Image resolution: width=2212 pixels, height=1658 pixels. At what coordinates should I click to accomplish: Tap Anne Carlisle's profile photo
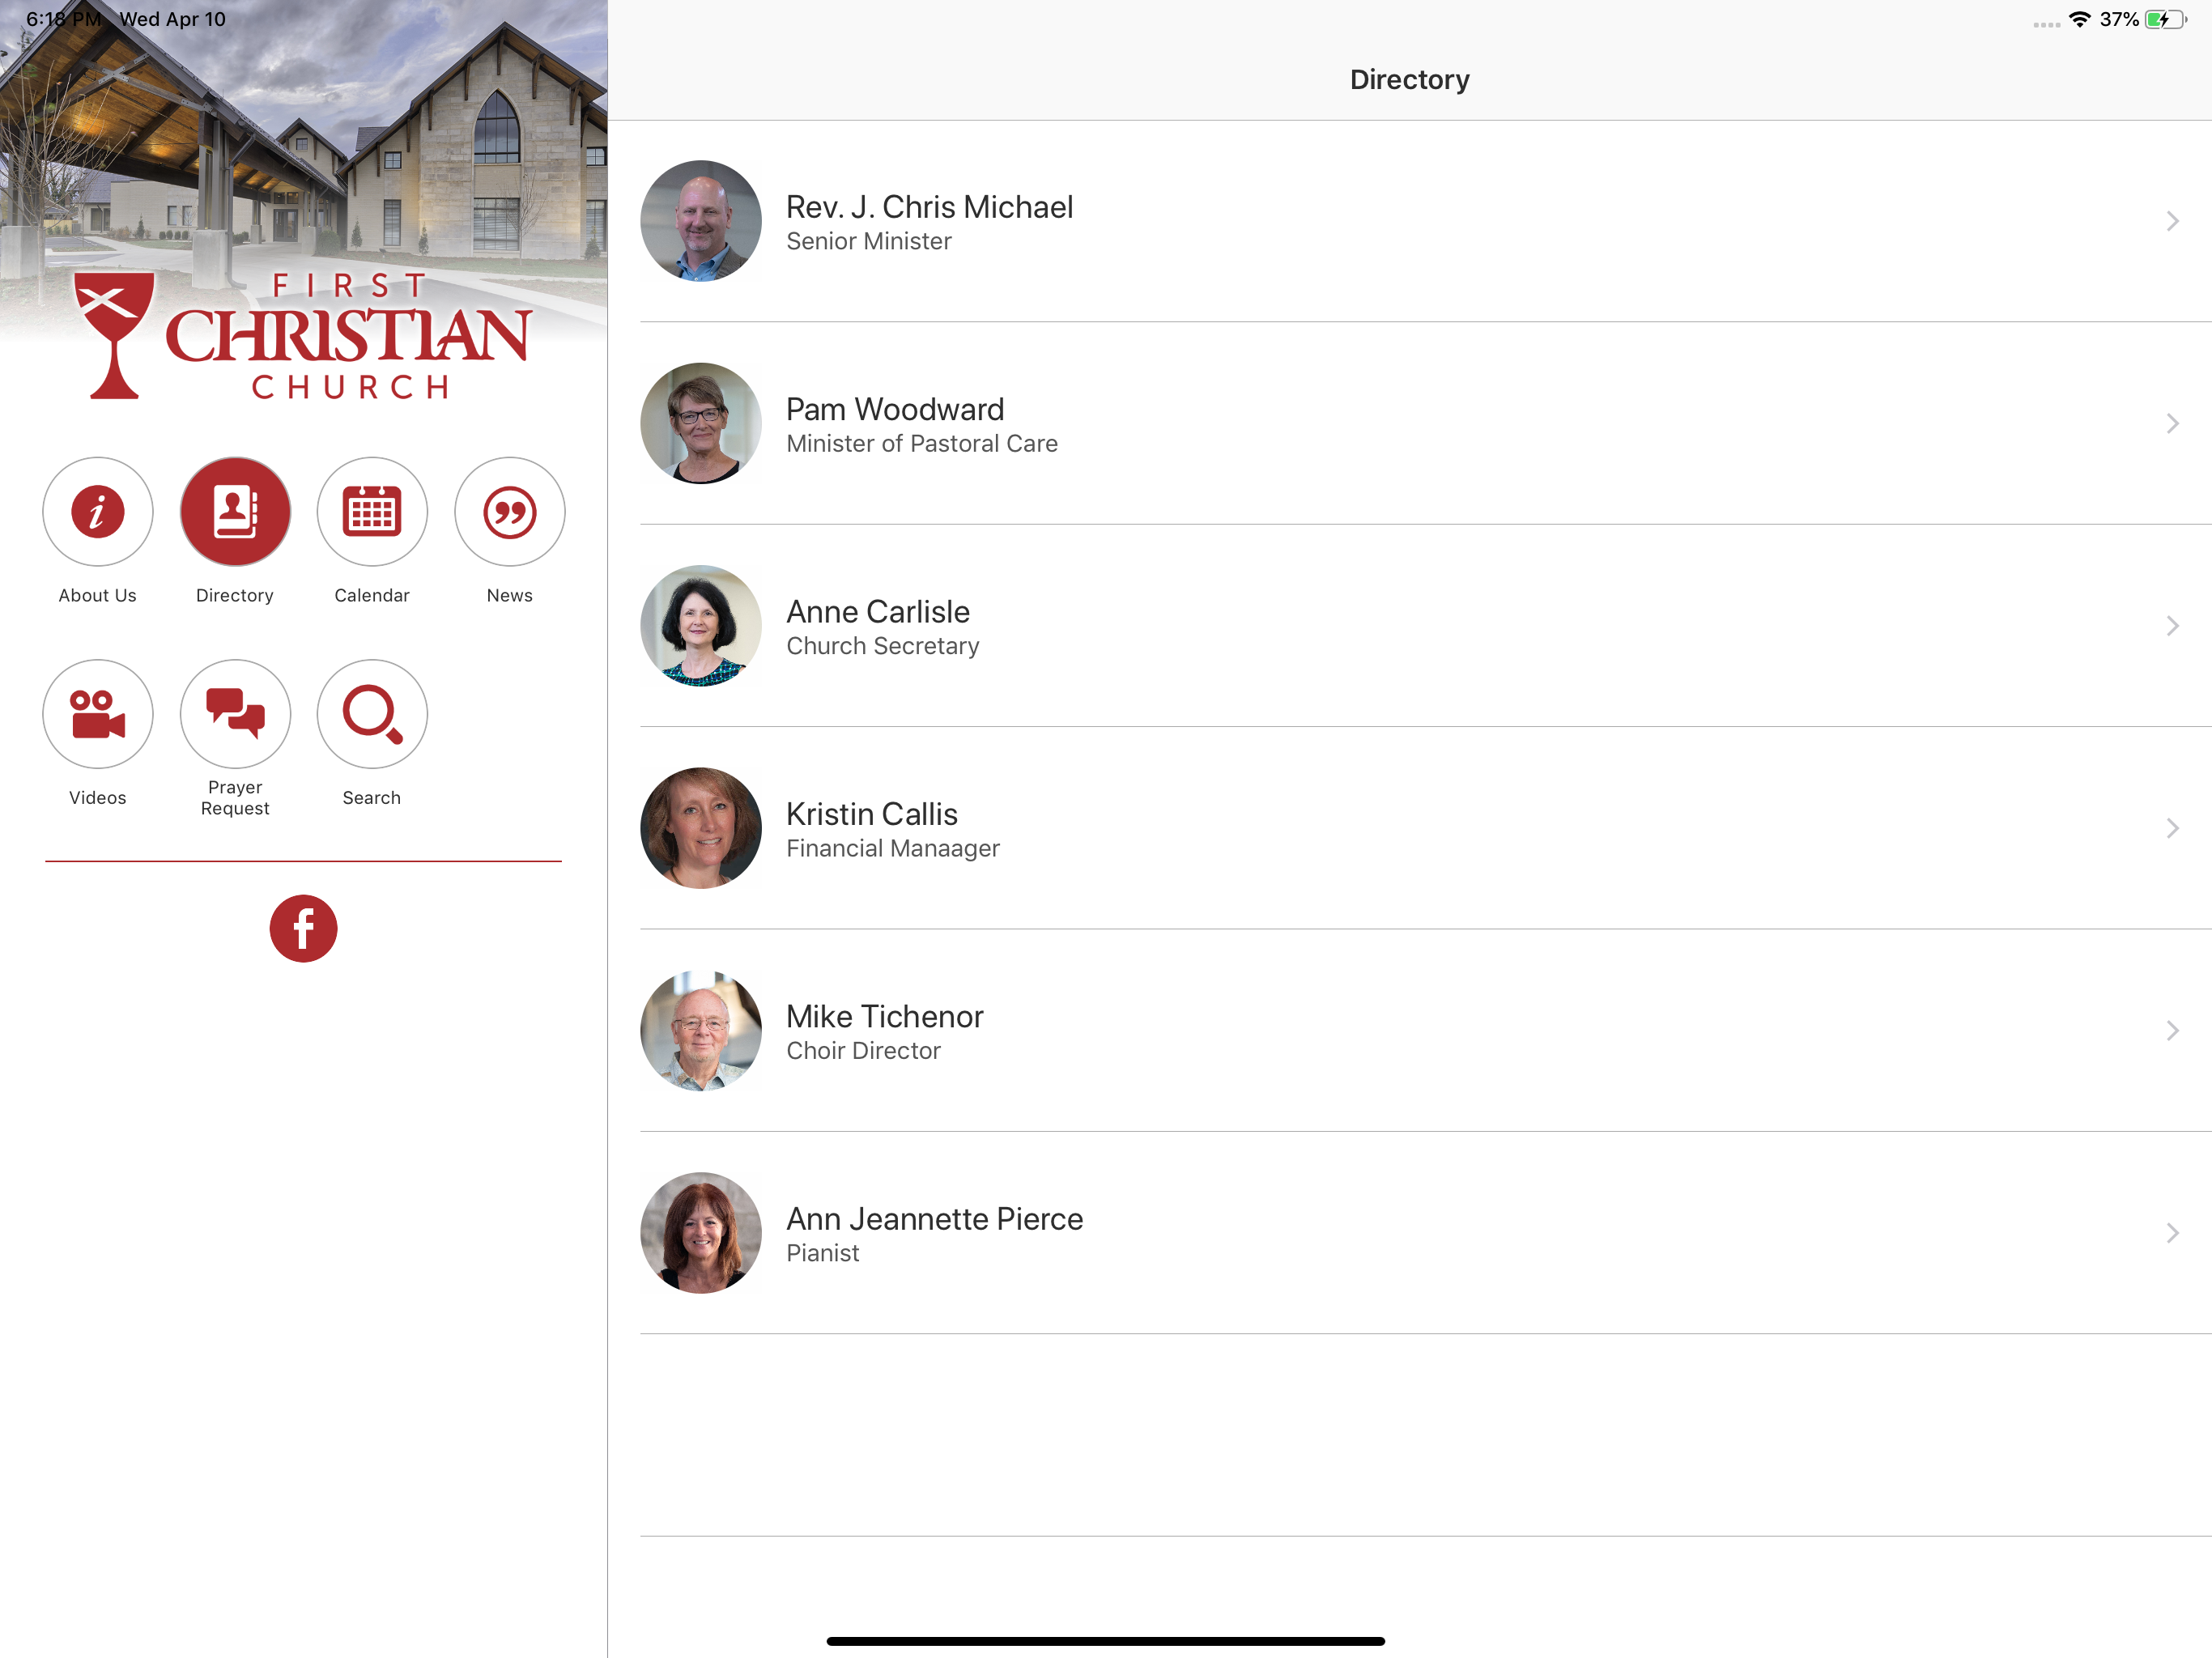(x=701, y=626)
